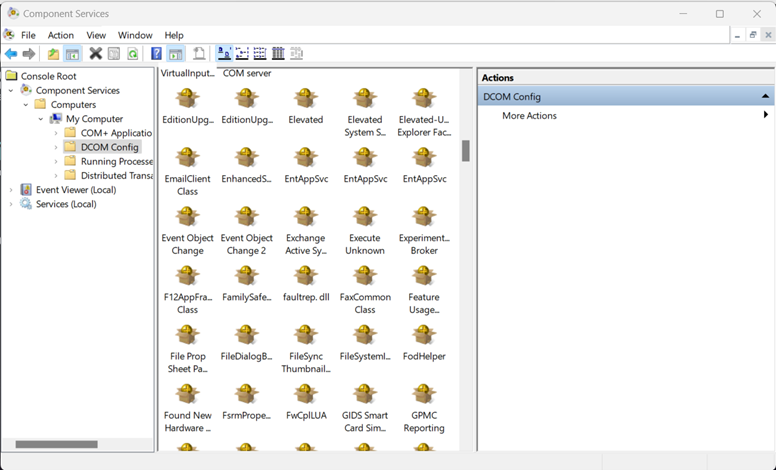Select the Event Object Change 2 item
Screen dimensions: 776x470
pyautogui.click(x=246, y=231)
